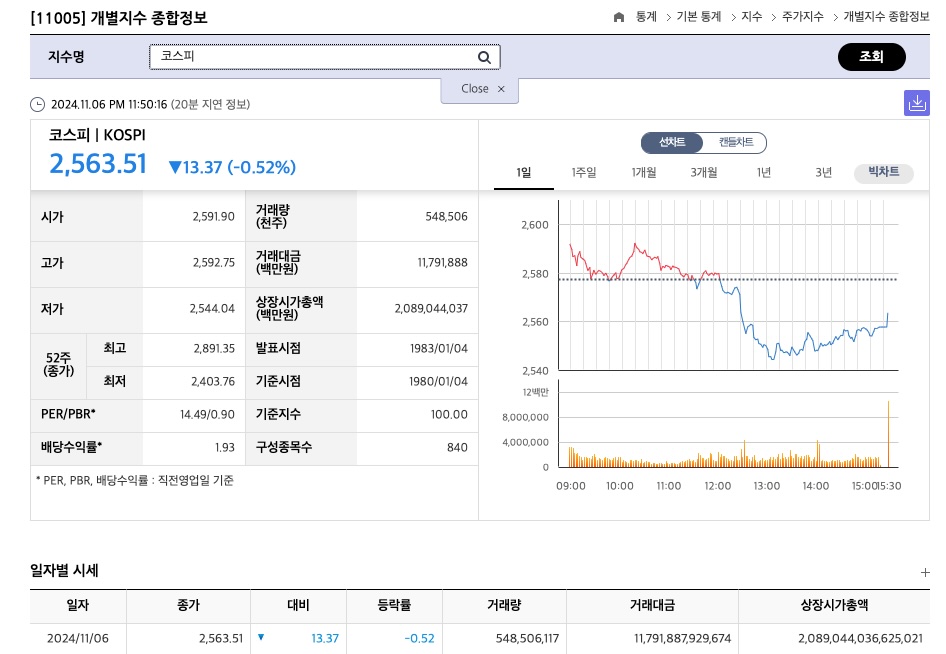Click the search magnifier icon in index name field

click(x=484, y=57)
